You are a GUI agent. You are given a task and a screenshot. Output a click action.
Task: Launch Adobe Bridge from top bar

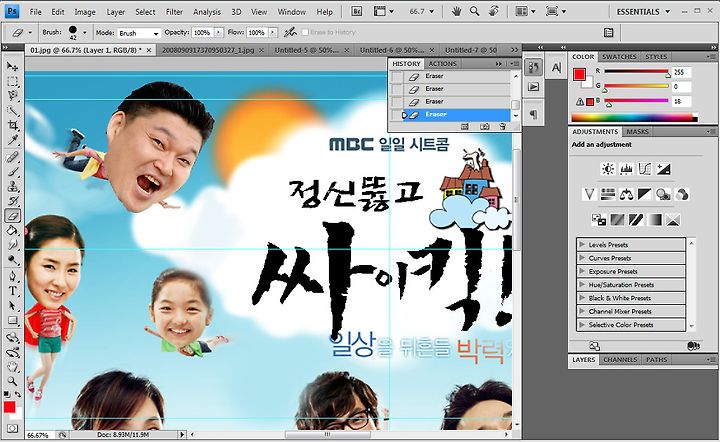pos(356,11)
